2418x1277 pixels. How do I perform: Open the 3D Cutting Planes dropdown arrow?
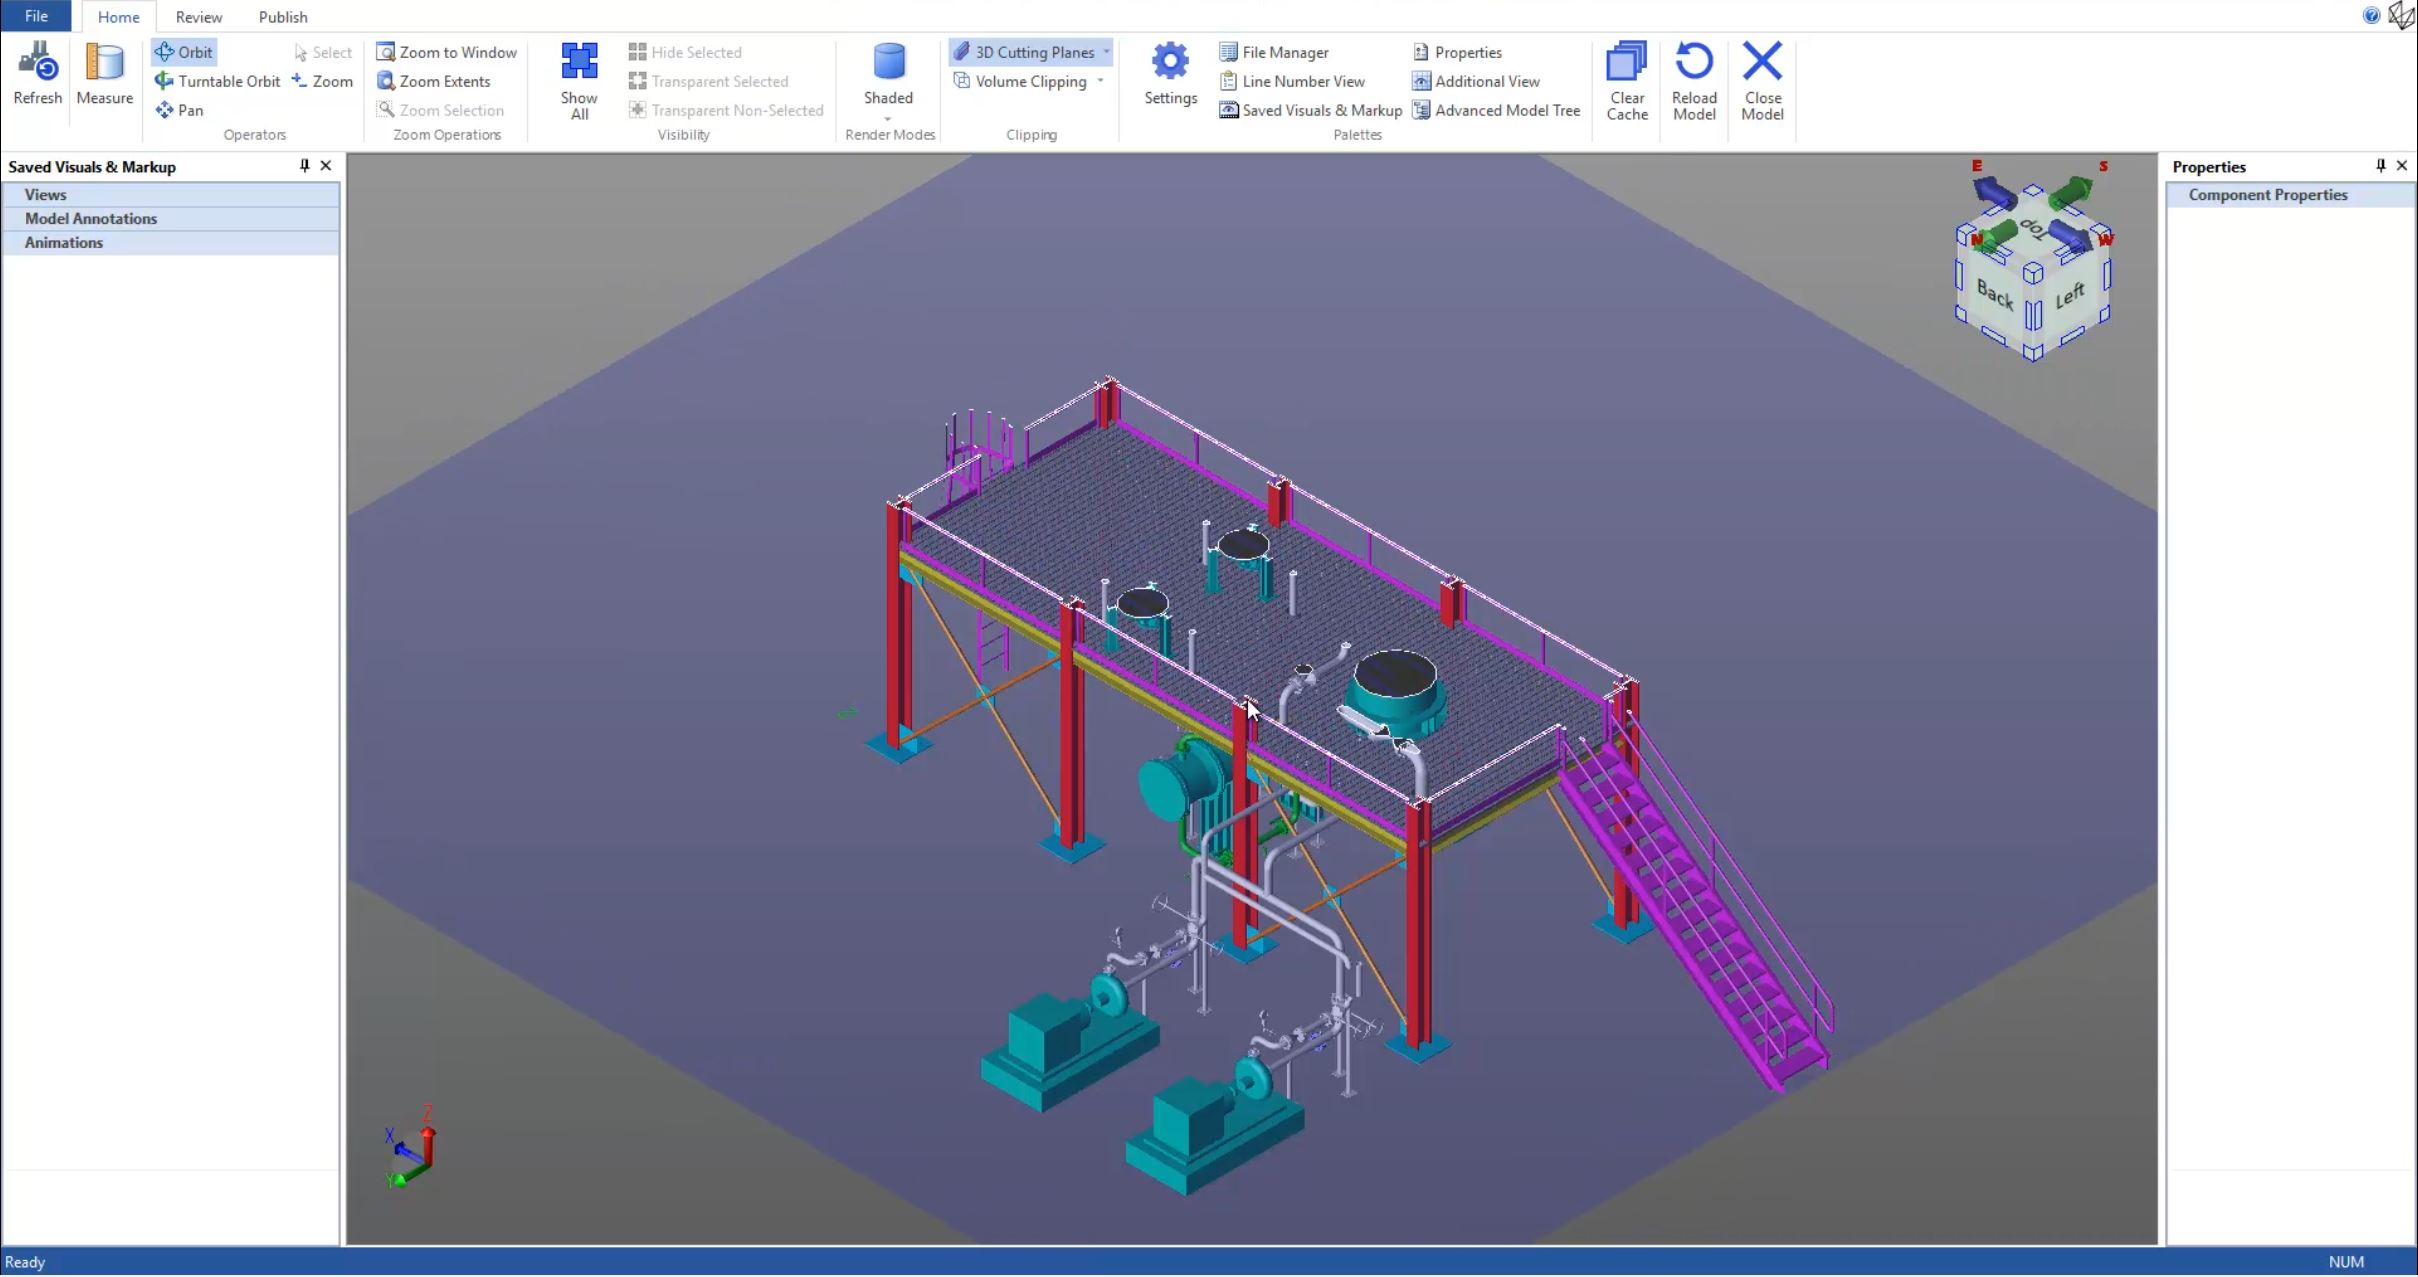click(1106, 52)
